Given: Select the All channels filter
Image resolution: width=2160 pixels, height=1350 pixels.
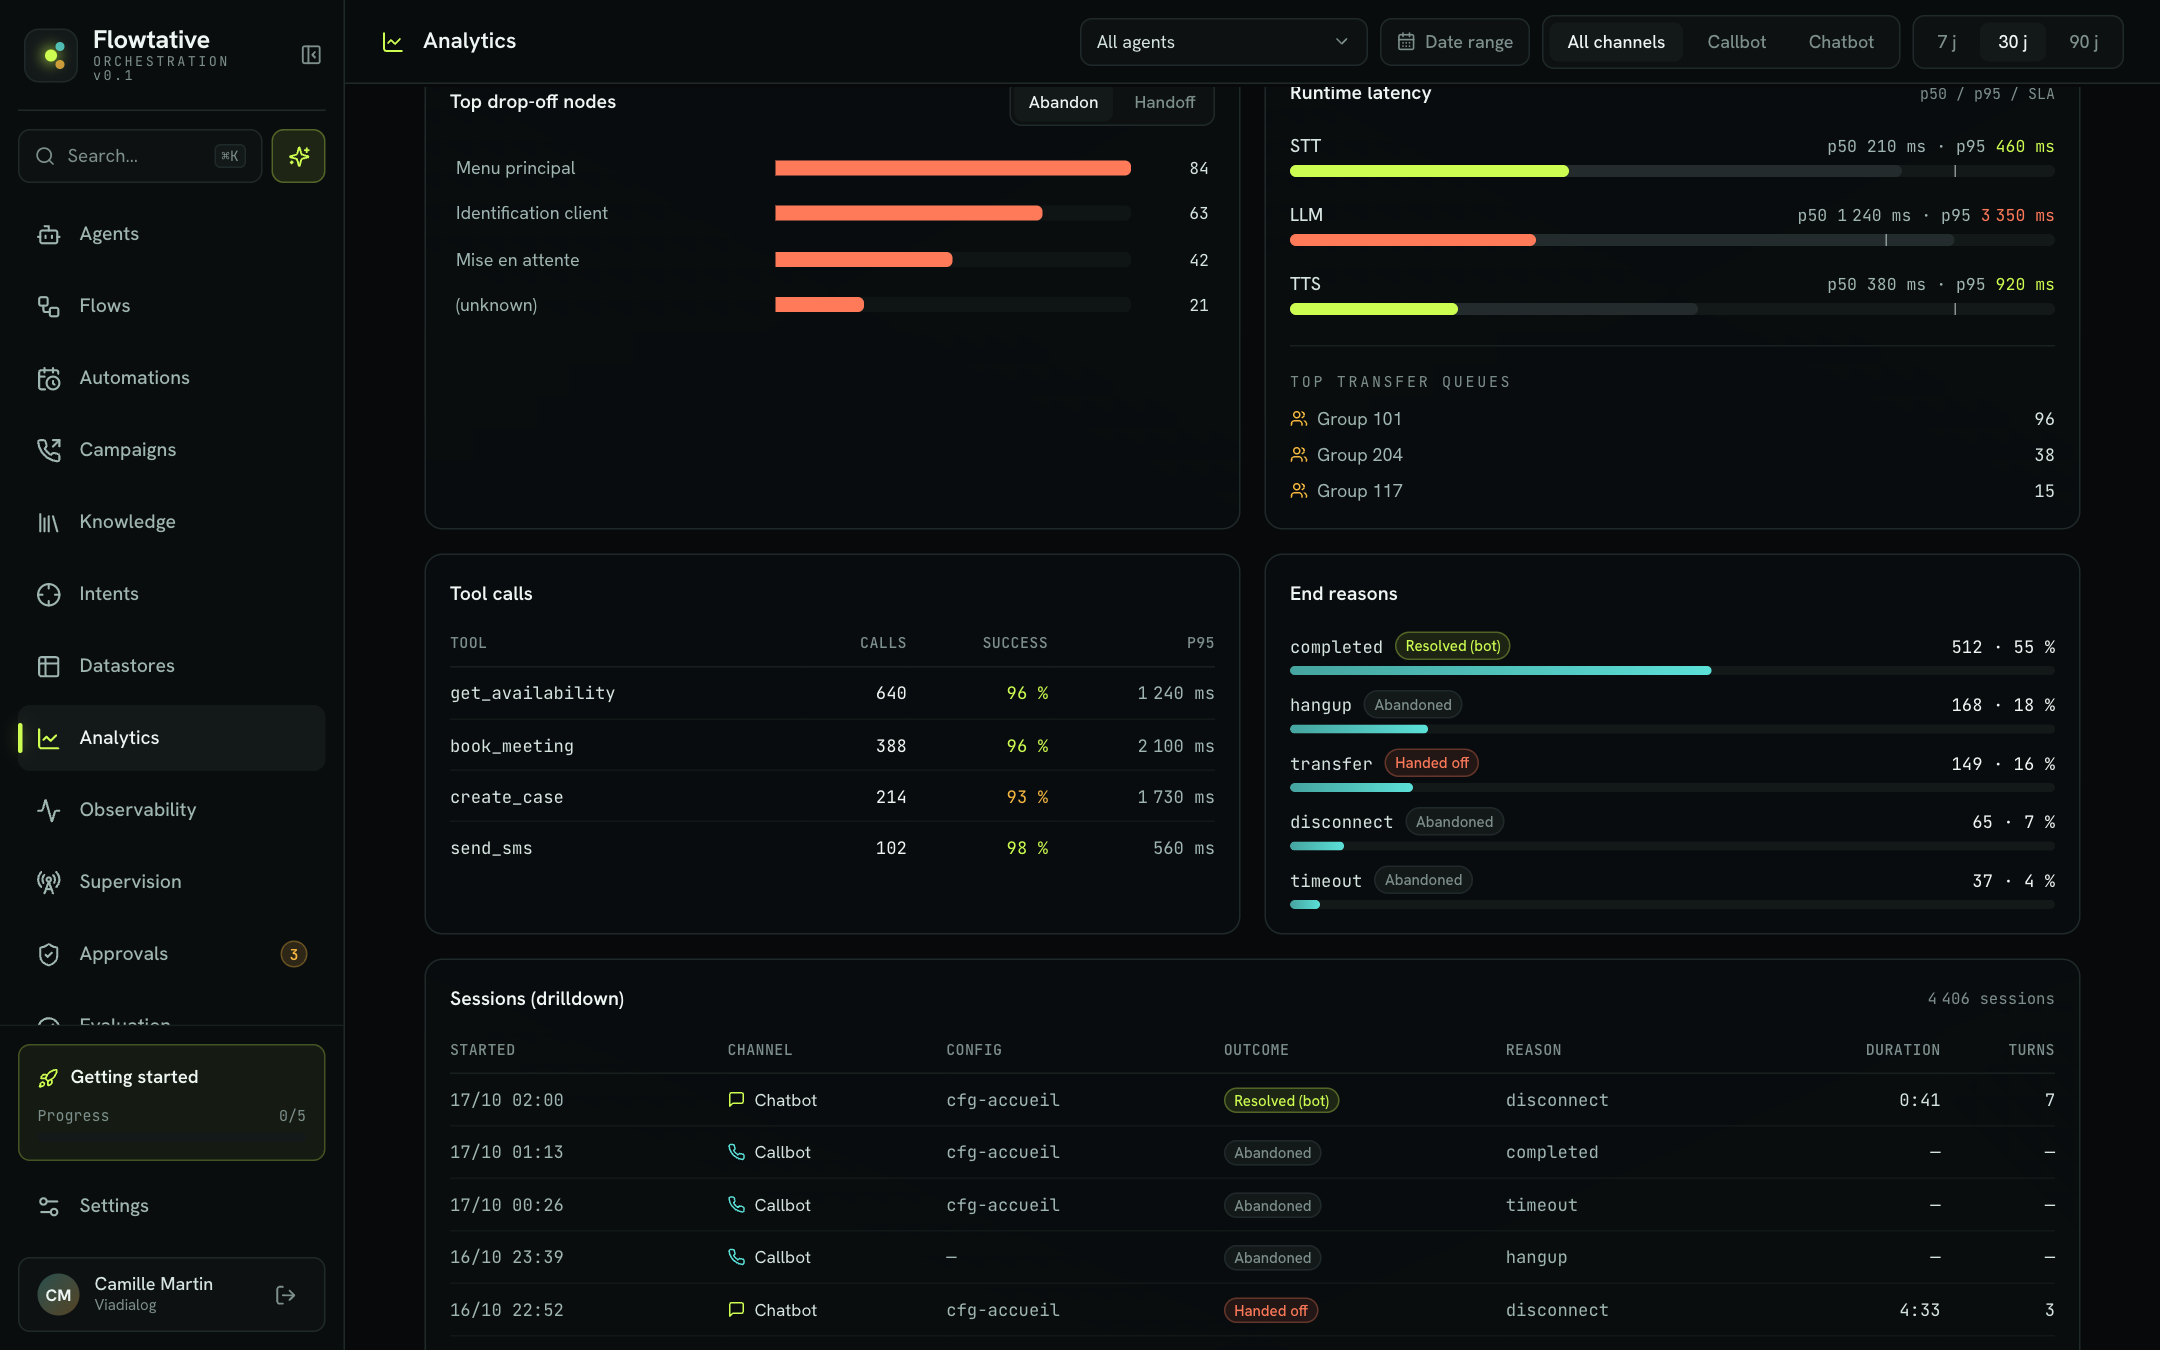Looking at the screenshot, I should [x=1616, y=42].
